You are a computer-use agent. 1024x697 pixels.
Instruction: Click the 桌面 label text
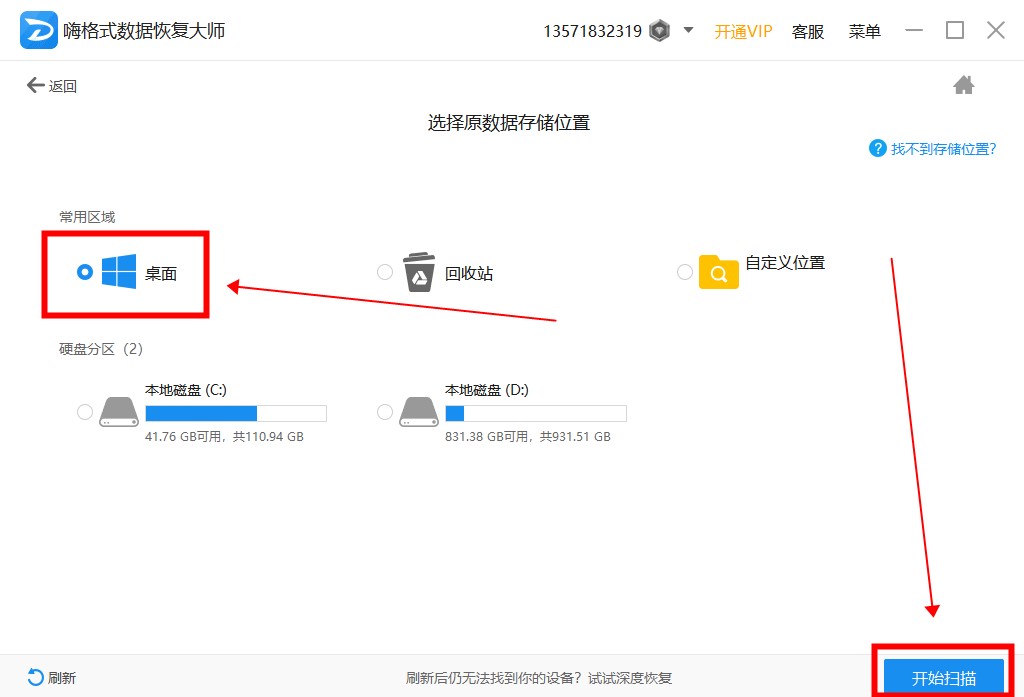(161, 274)
